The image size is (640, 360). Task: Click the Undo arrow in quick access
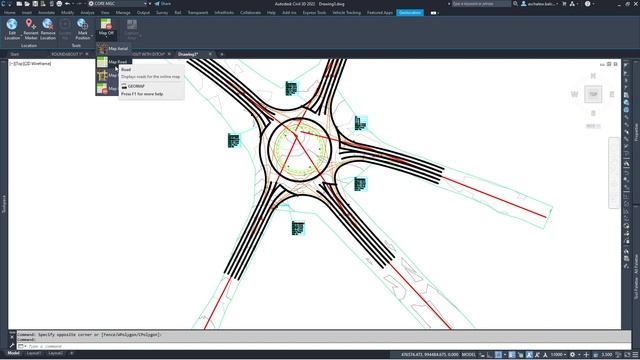(67, 4)
